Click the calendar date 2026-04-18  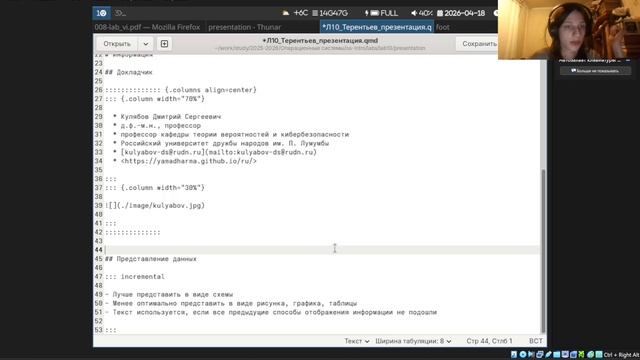point(461,13)
